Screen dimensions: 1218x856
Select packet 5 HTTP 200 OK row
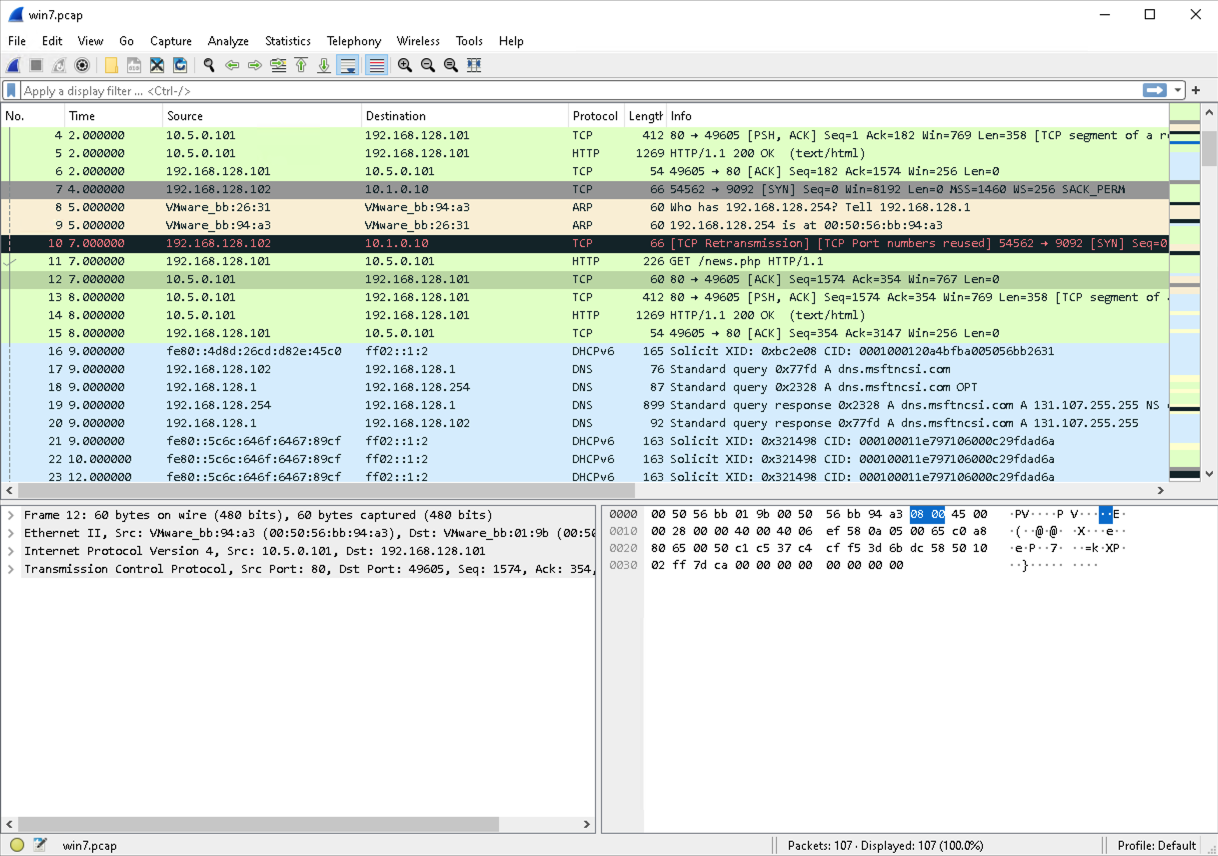584,153
